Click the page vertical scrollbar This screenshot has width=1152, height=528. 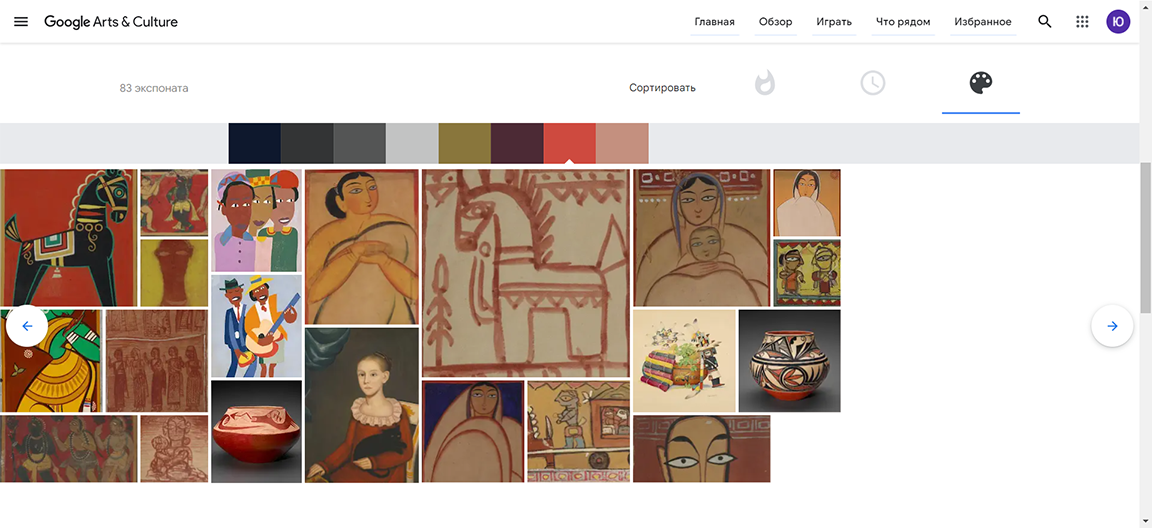click(1145, 239)
